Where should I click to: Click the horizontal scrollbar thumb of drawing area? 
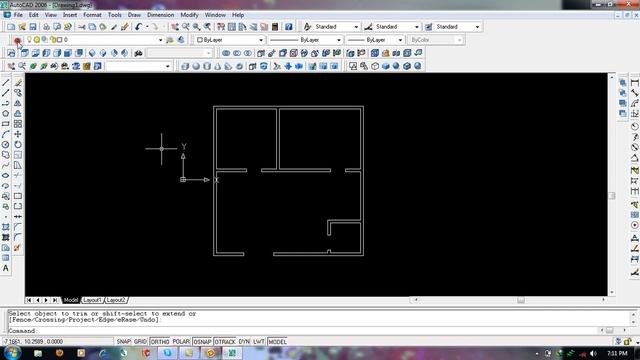point(521,300)
